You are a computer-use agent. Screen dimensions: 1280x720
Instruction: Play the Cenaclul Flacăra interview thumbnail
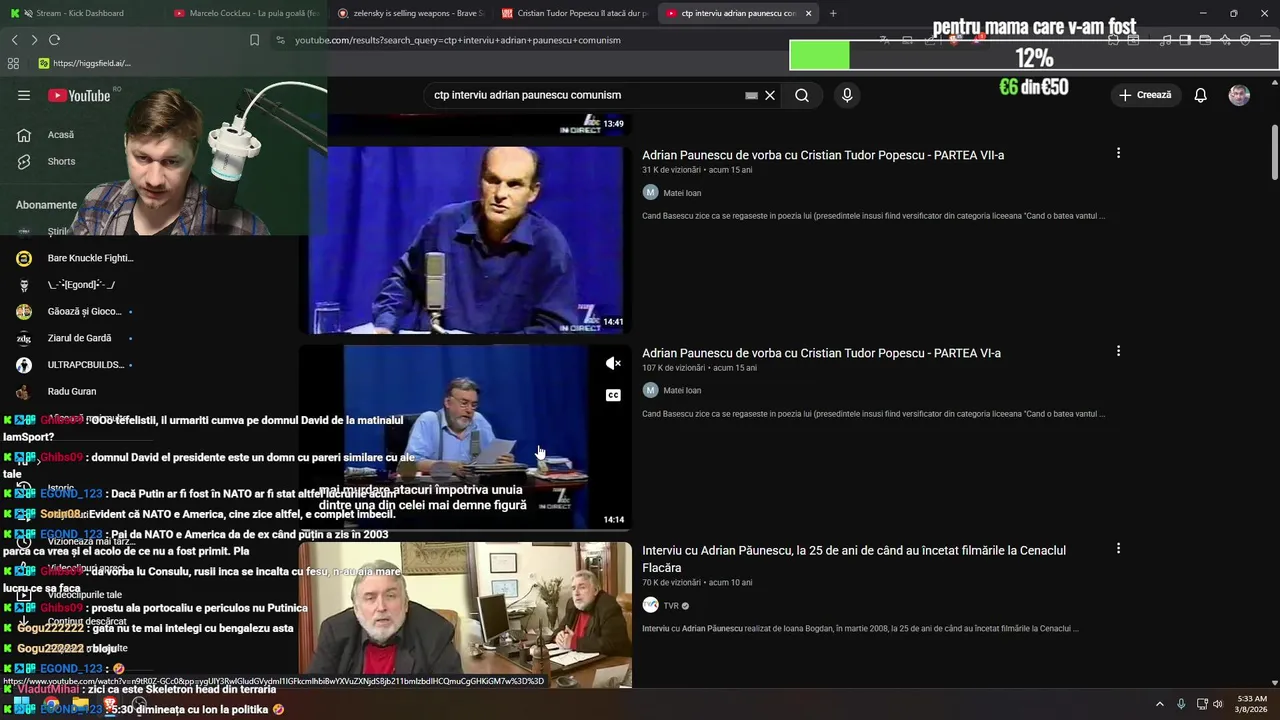(465, 615)
